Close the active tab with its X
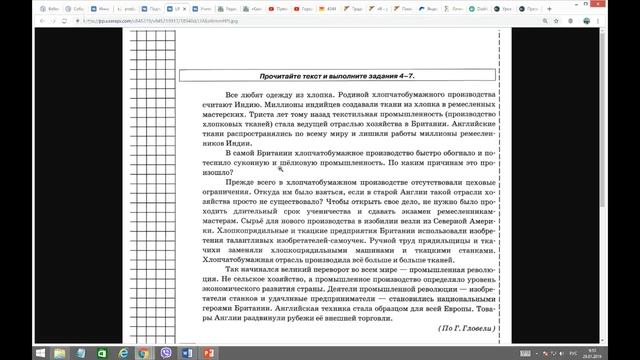 (184, 9)
